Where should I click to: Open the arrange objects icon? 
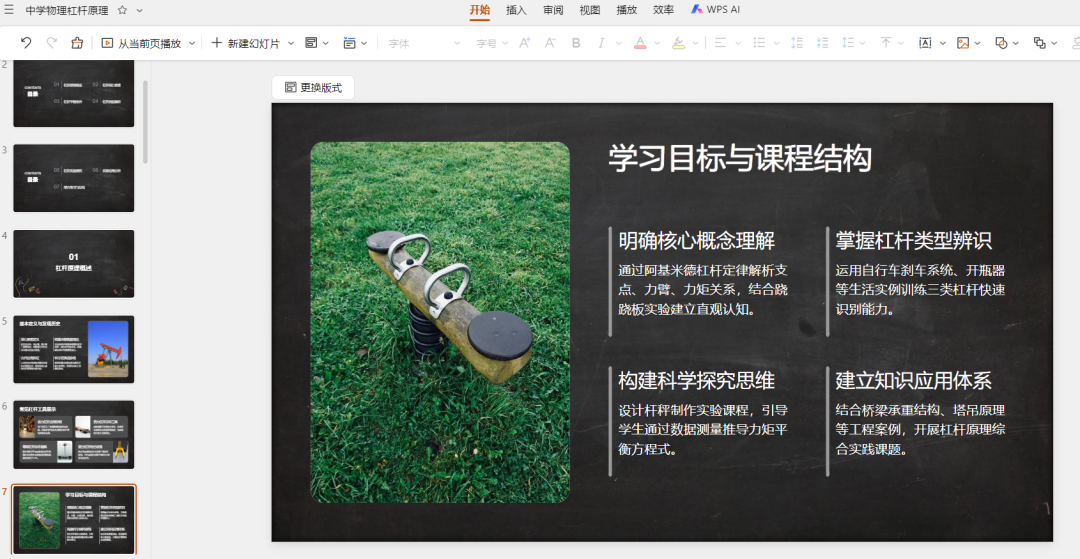coord(1039,43)
